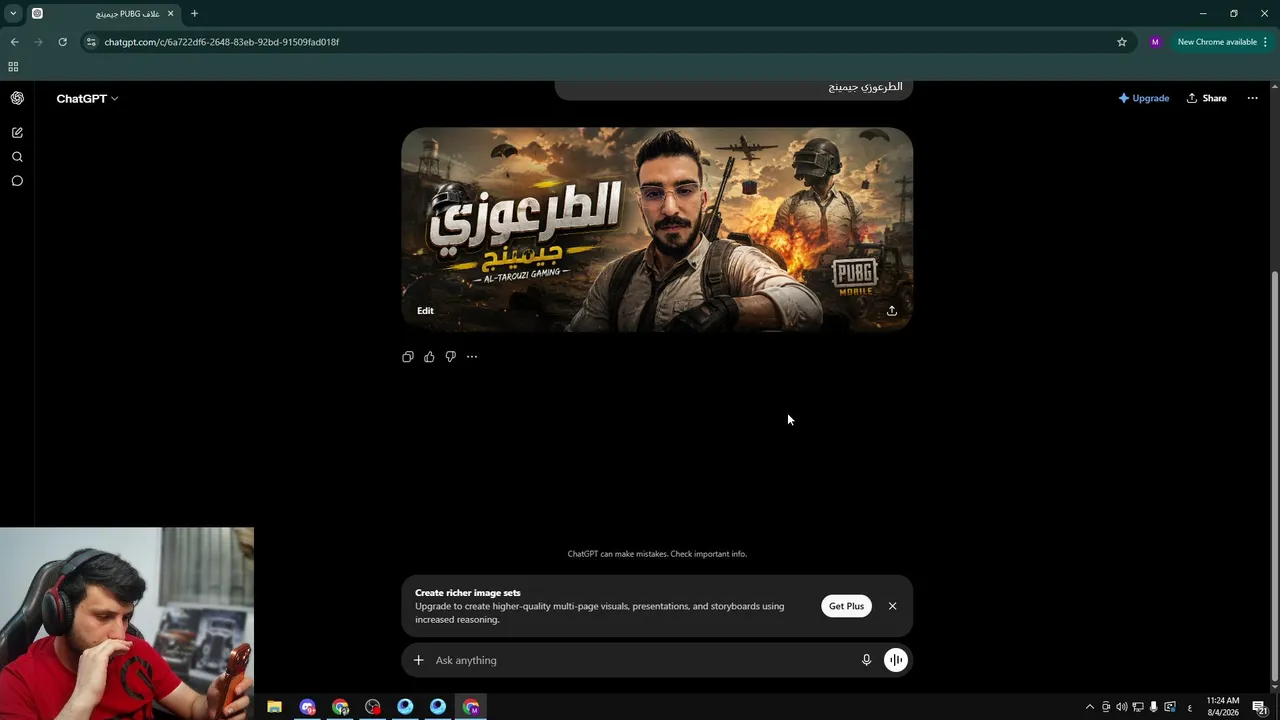The height and width of the screenshot is (720, 1280).
Task: Open the generated Al-Tarouzi Gaming banner image
Action: click(657, 229)
